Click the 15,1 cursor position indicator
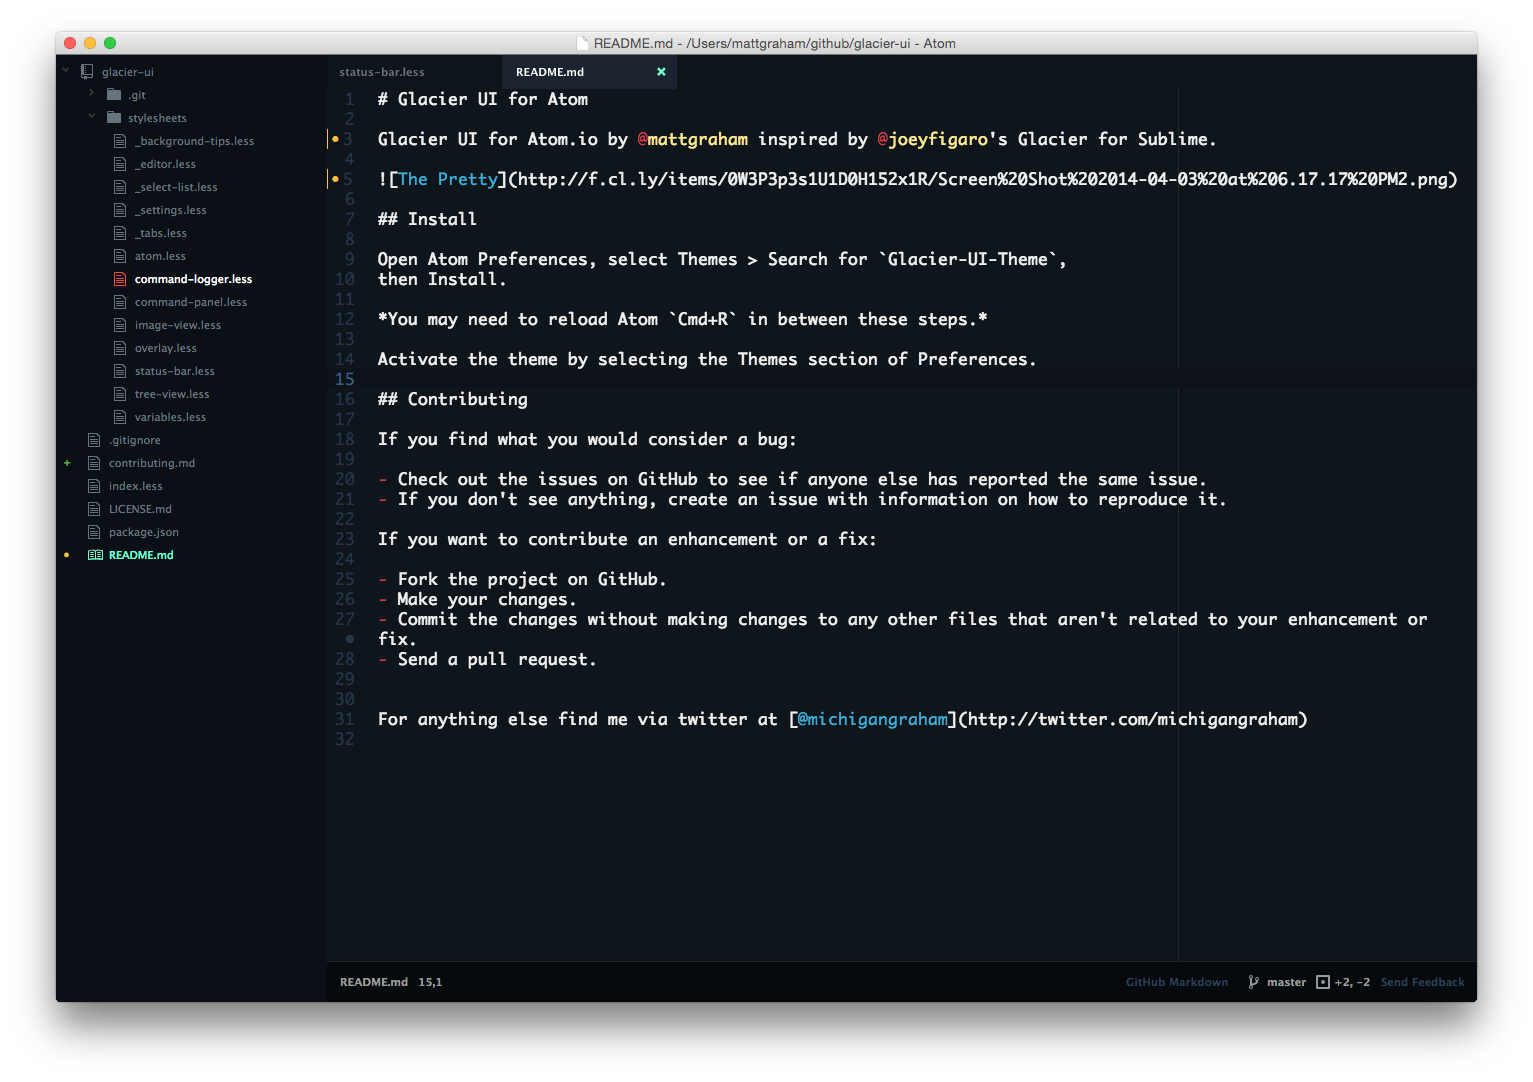This screenshot has height=1082, width=1533. tap(430, 982)
